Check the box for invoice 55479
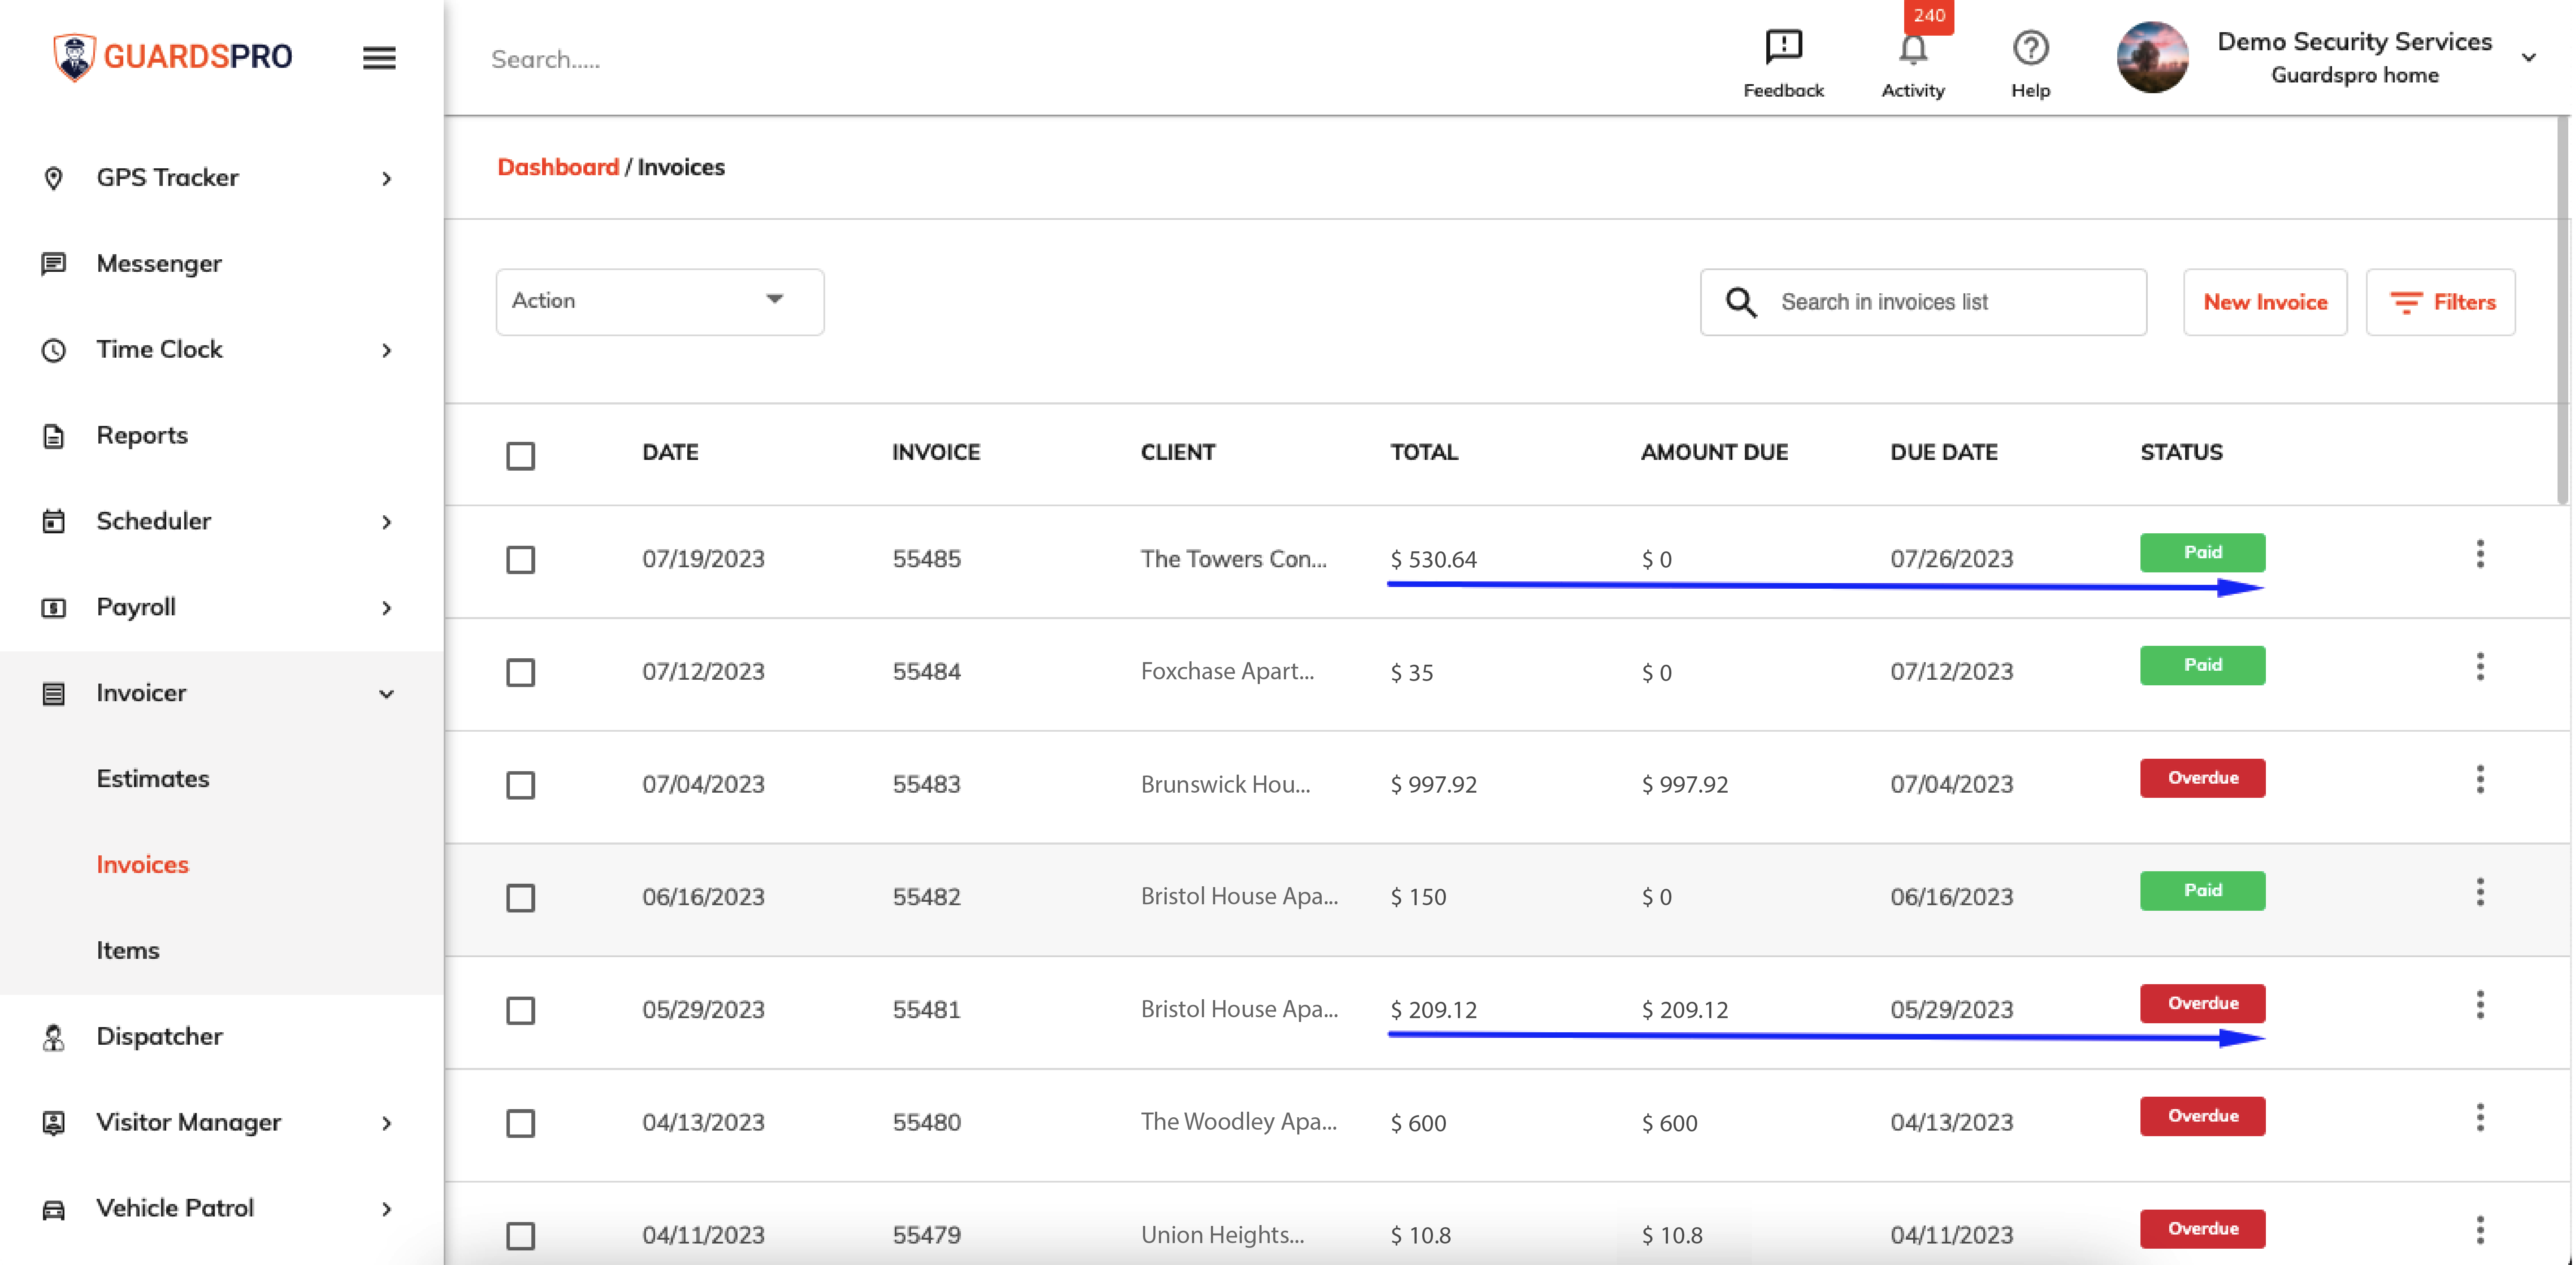 click(x=520, y=1236)
